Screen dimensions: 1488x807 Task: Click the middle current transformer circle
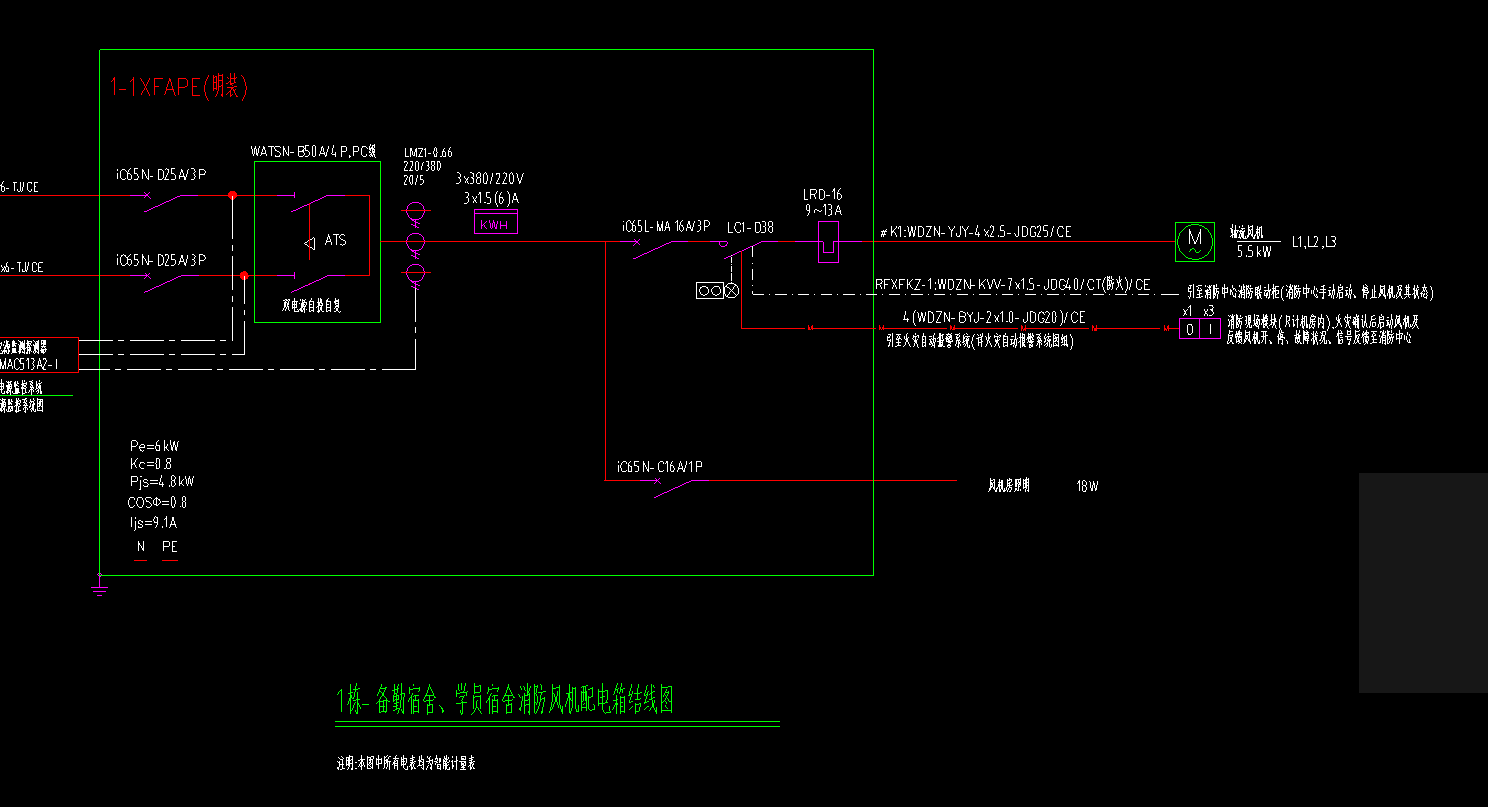coord(415,242)
